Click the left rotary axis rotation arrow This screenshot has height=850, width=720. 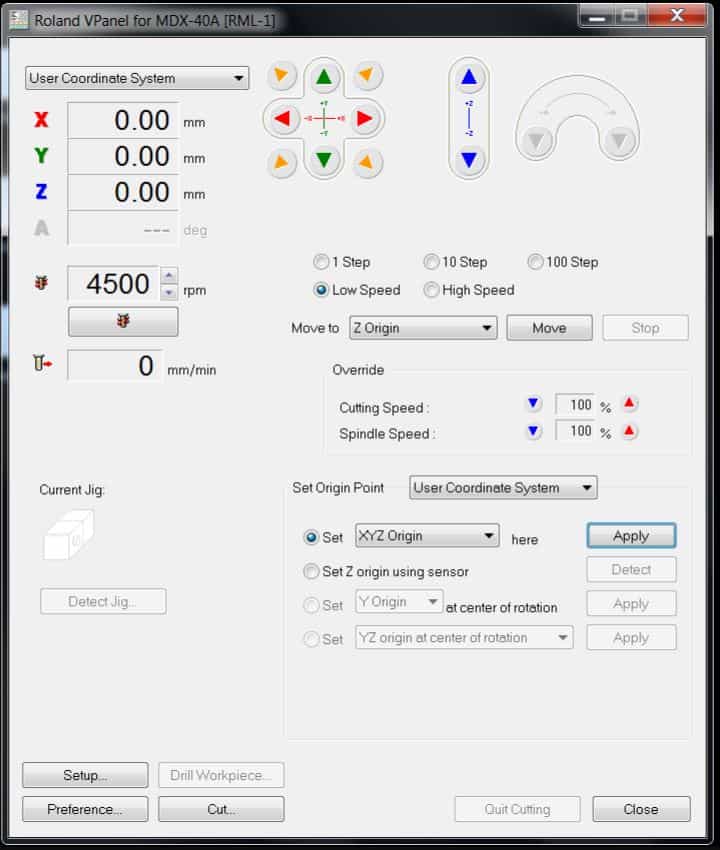click(x=536, y=141)
